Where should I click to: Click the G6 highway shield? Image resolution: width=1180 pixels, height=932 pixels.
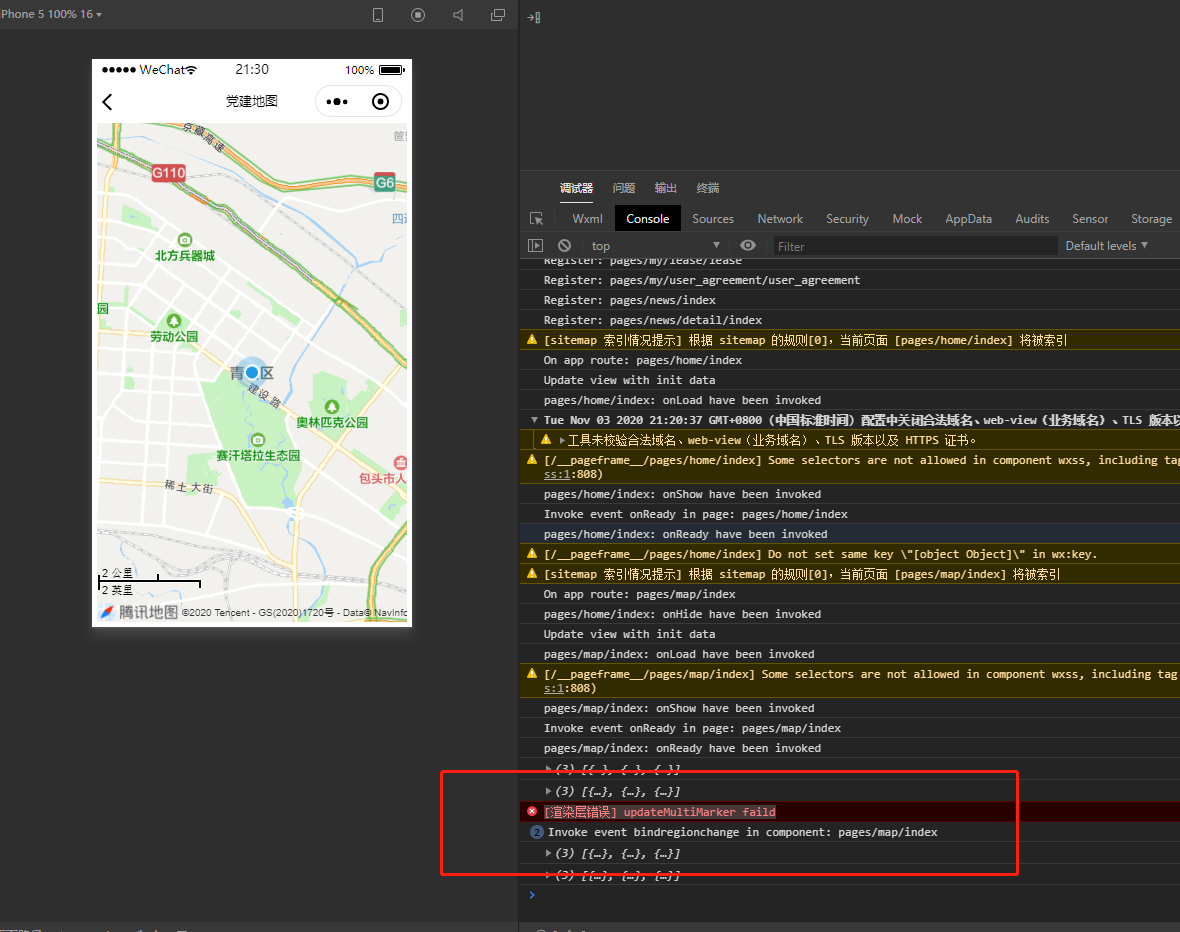pyautogui.click(x=385, y=183)
